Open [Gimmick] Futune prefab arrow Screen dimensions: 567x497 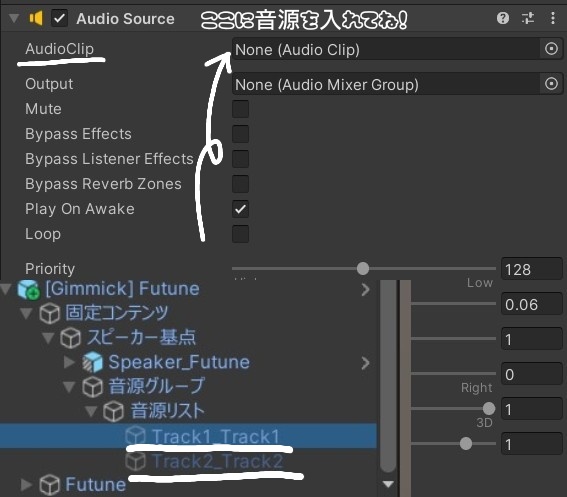[x=365, y=289]
